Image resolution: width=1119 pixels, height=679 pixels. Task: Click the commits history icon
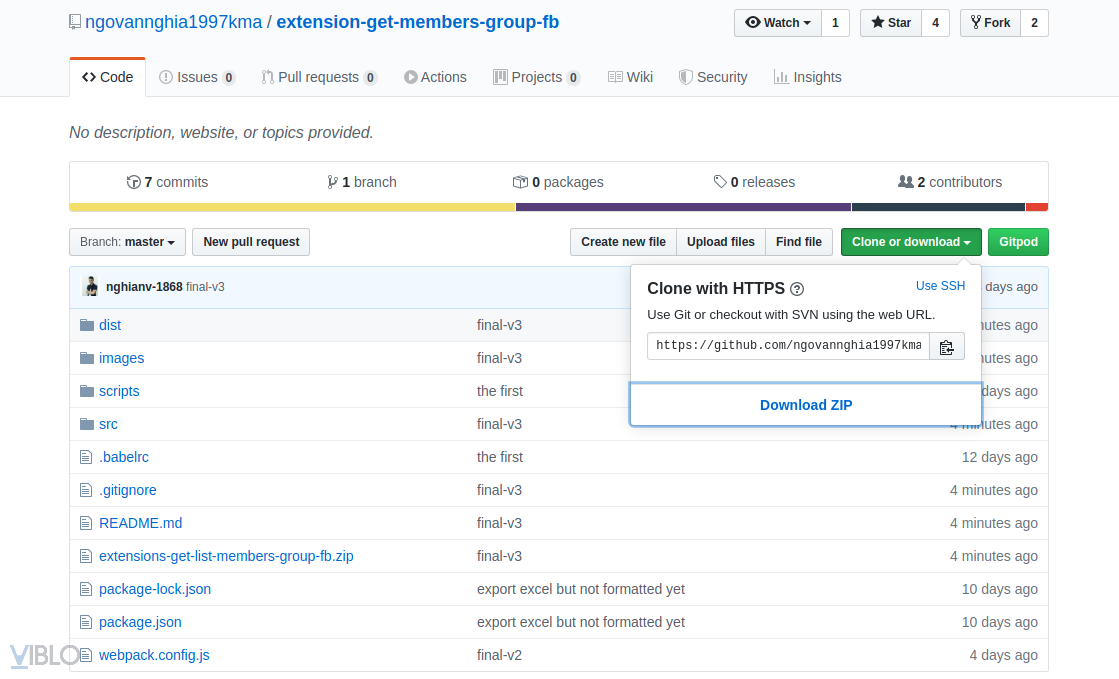[134, 182]
